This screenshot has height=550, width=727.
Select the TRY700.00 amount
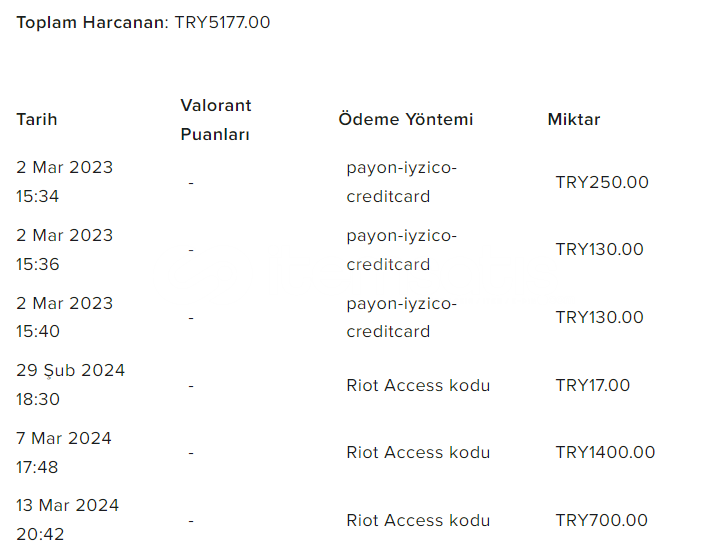[601, 520]
